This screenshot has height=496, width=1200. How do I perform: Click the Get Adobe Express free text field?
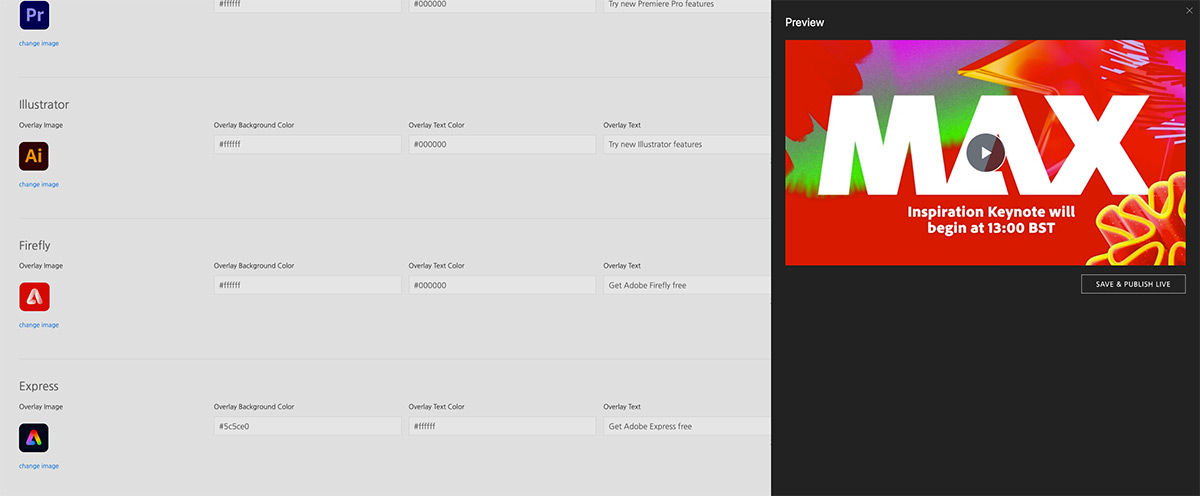(687, 426)
